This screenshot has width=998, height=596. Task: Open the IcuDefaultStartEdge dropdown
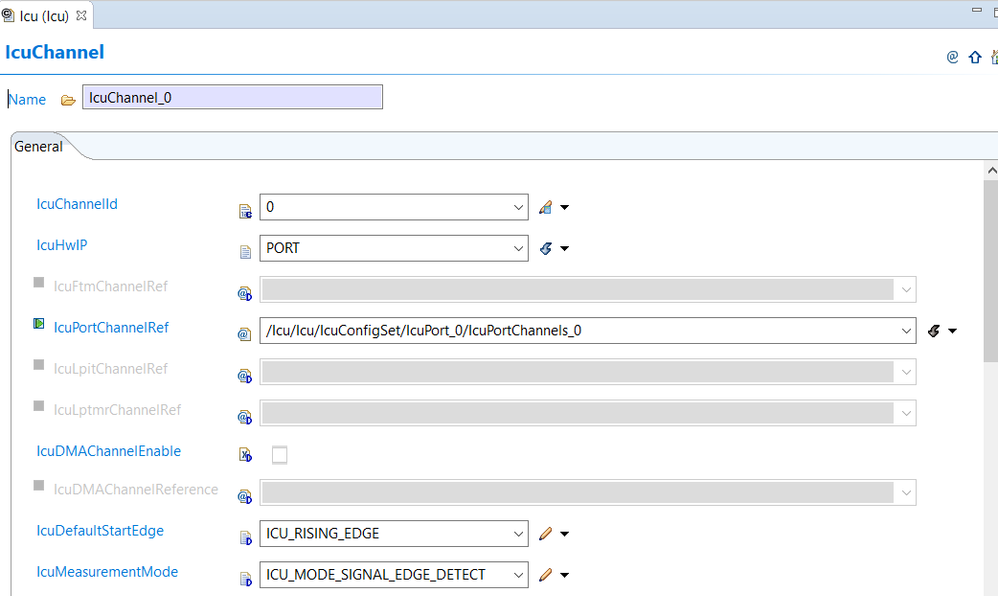518,534
